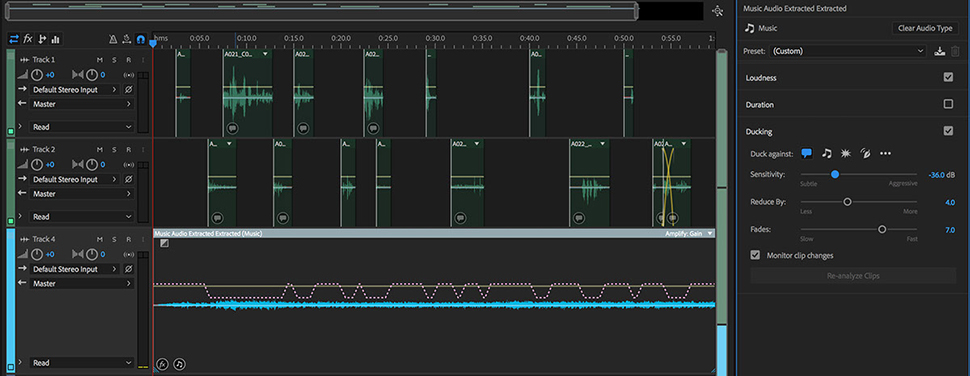Expand the Loudness section
970x376 pixels.
761,78
